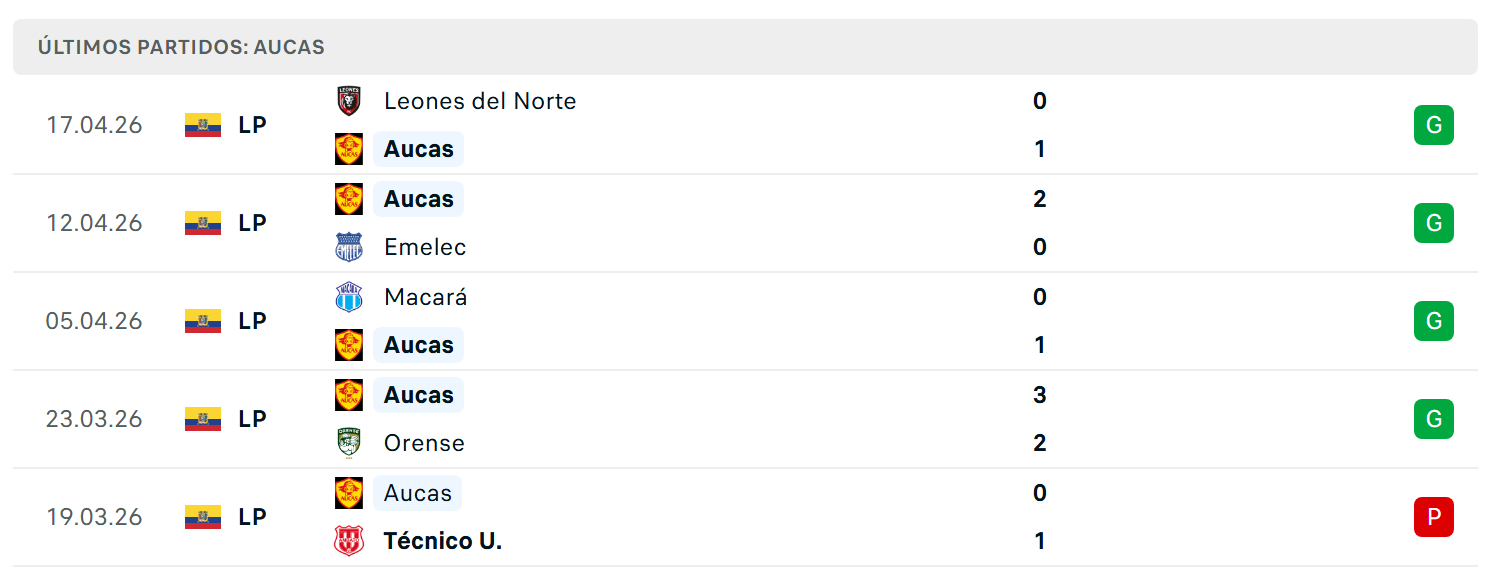Click Aucas logo in 17.04.26 match
1494x581 pixels.
click(x=348, y=149)
